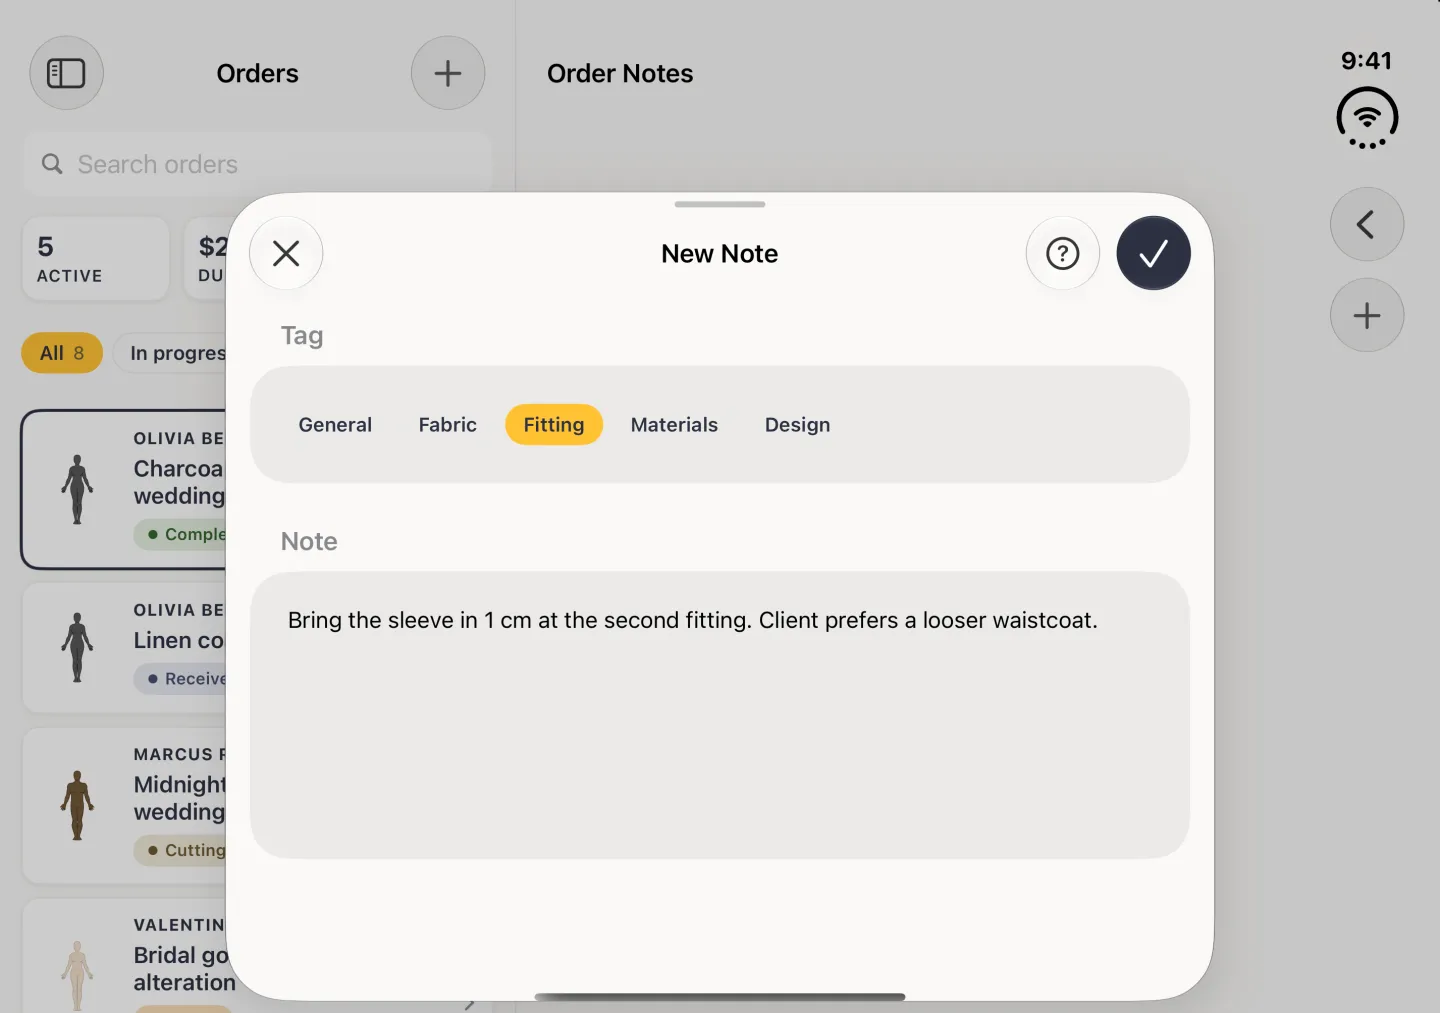Add an order note with right plus button
This screenshot has width=1440, height=1013.
(1366, 315)
